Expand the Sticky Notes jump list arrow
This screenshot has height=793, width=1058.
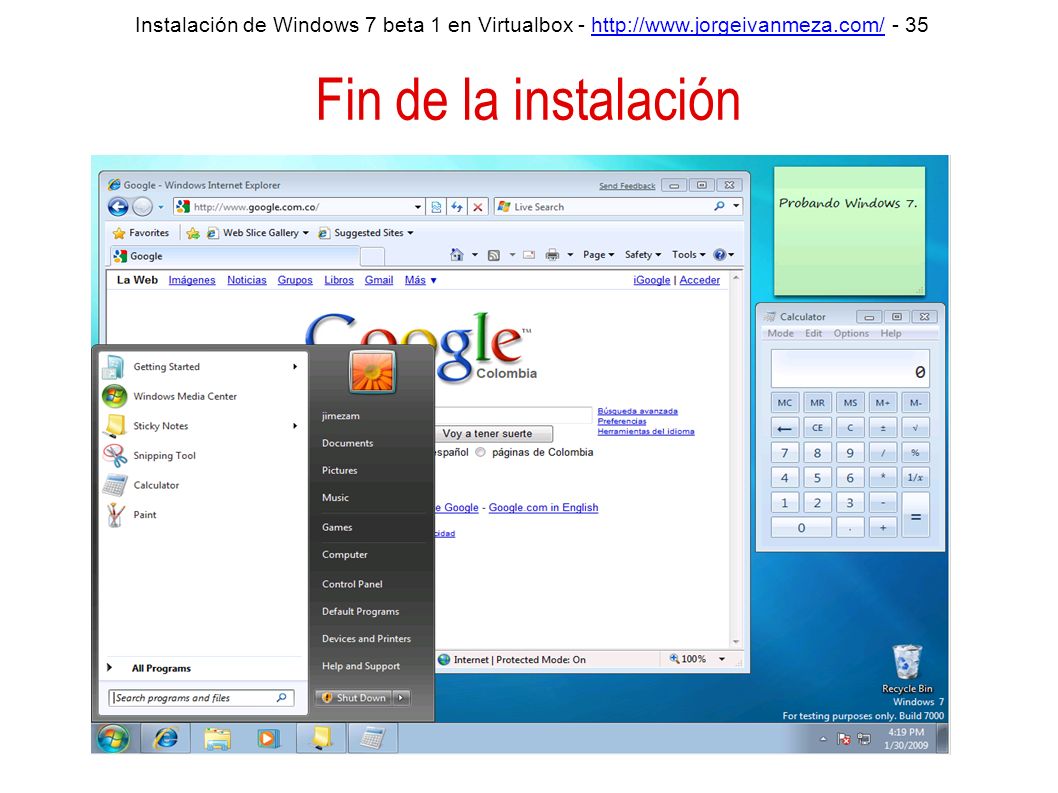point(295,426)
